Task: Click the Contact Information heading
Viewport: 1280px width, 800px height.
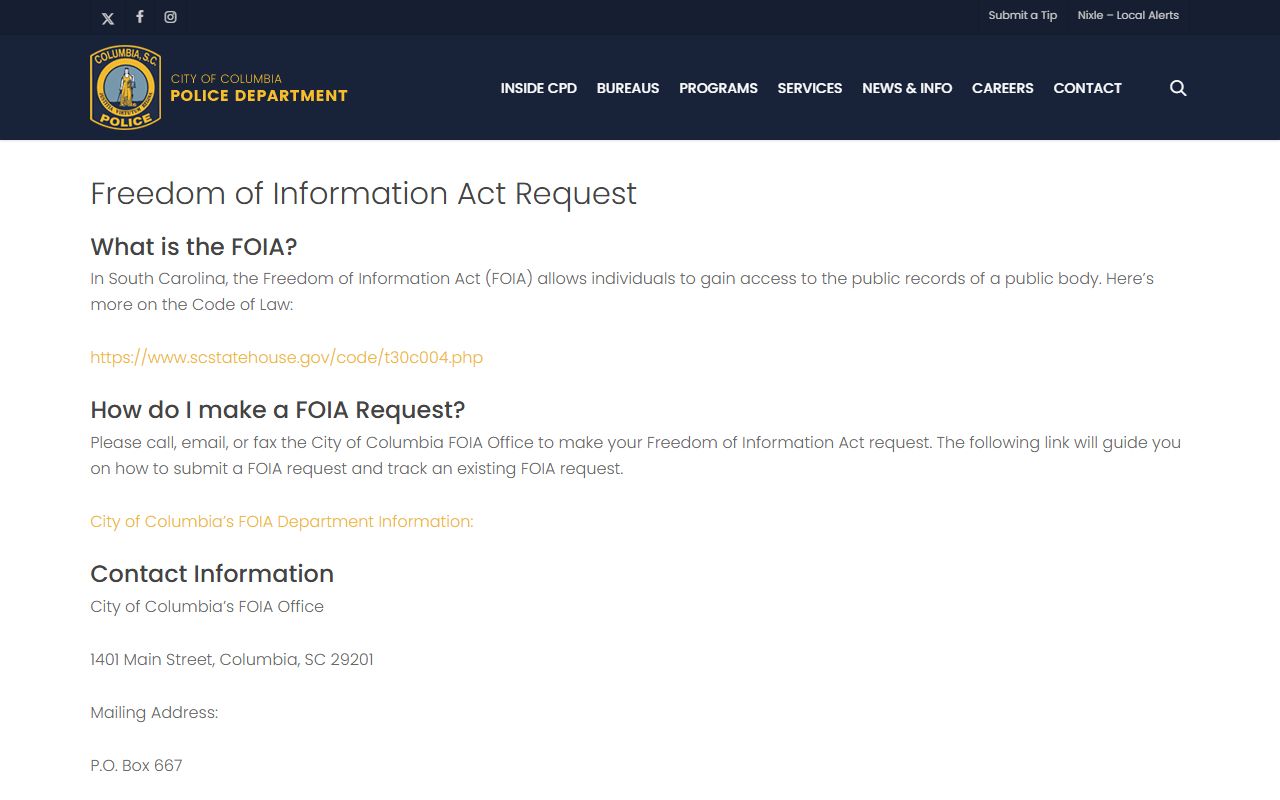Action: coord(212,574)
